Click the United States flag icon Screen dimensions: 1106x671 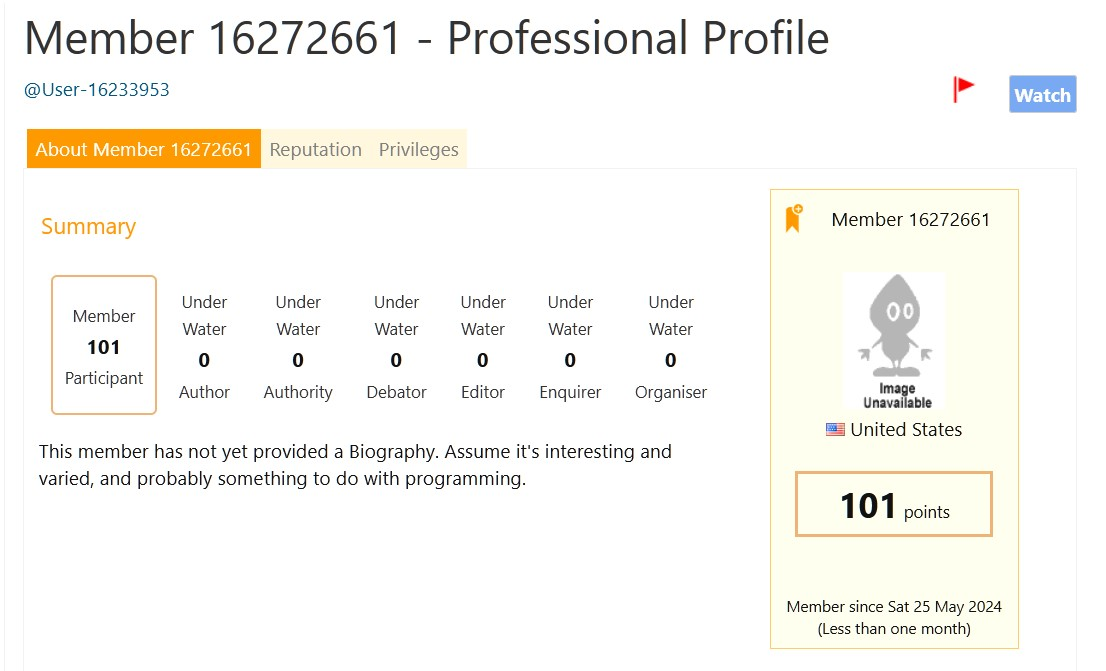(x=835, y=430)
